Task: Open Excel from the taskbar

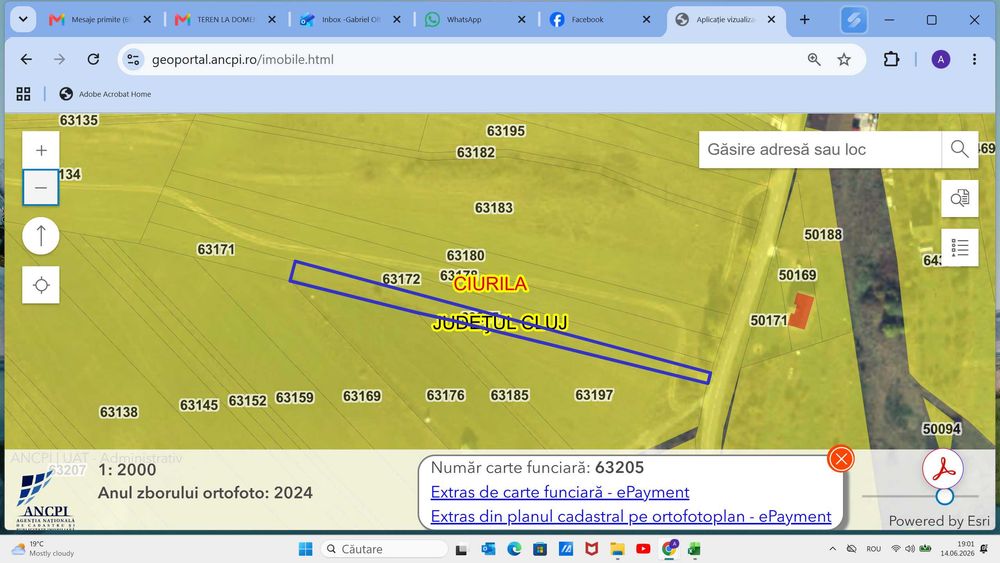Action: pos(694,549)
